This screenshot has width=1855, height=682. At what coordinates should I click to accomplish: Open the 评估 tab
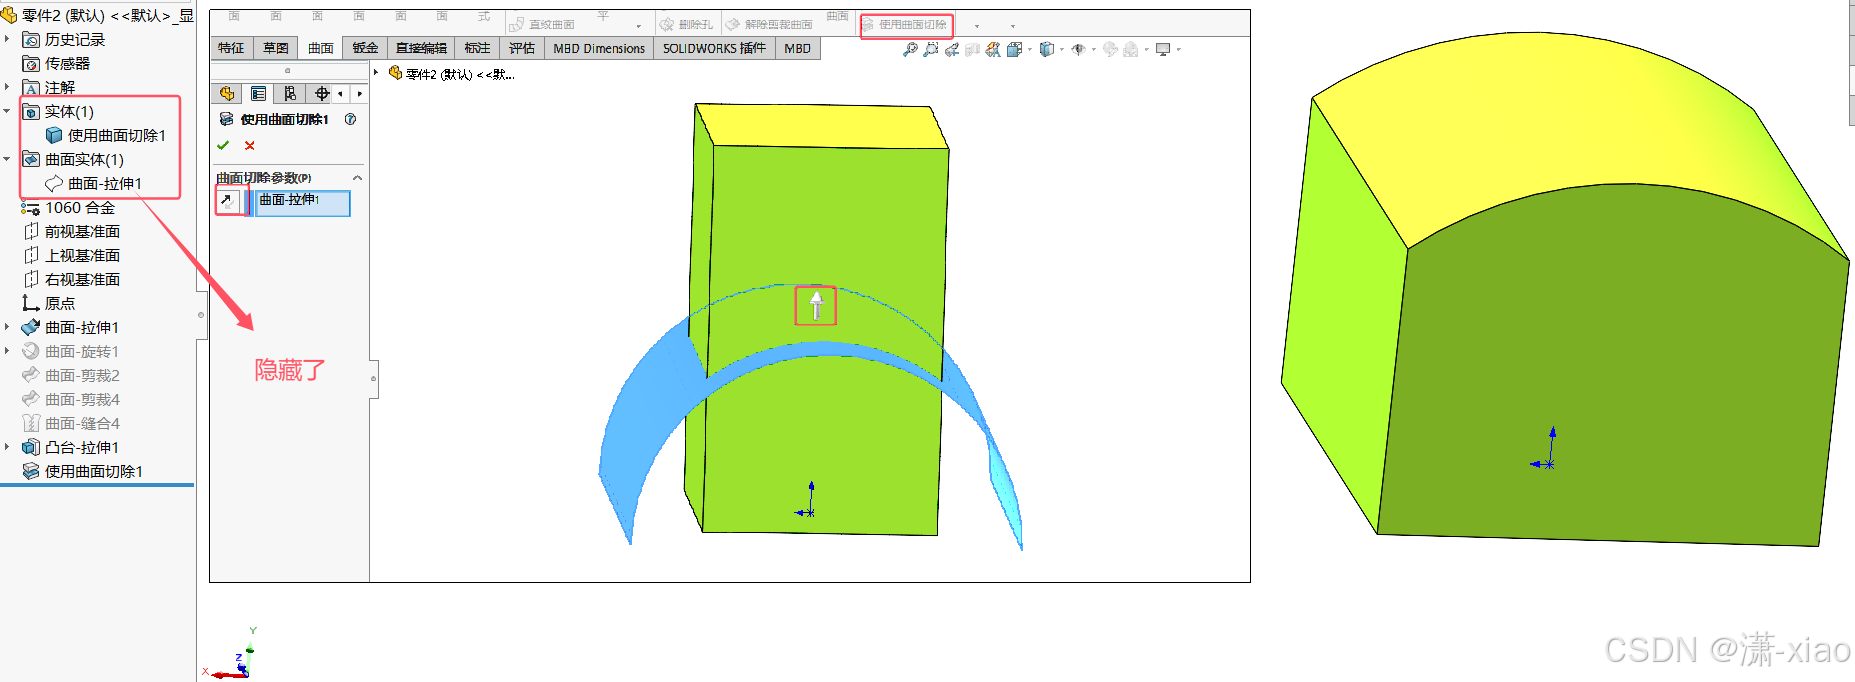522,48
